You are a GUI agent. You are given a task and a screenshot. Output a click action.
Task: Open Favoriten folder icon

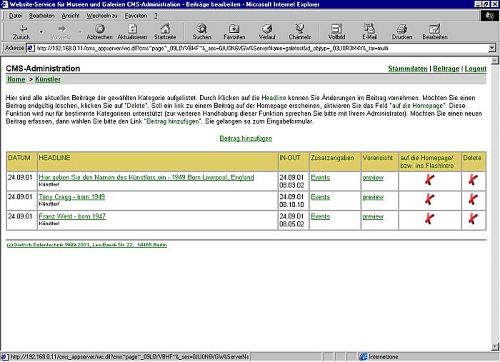coord(234,29)
